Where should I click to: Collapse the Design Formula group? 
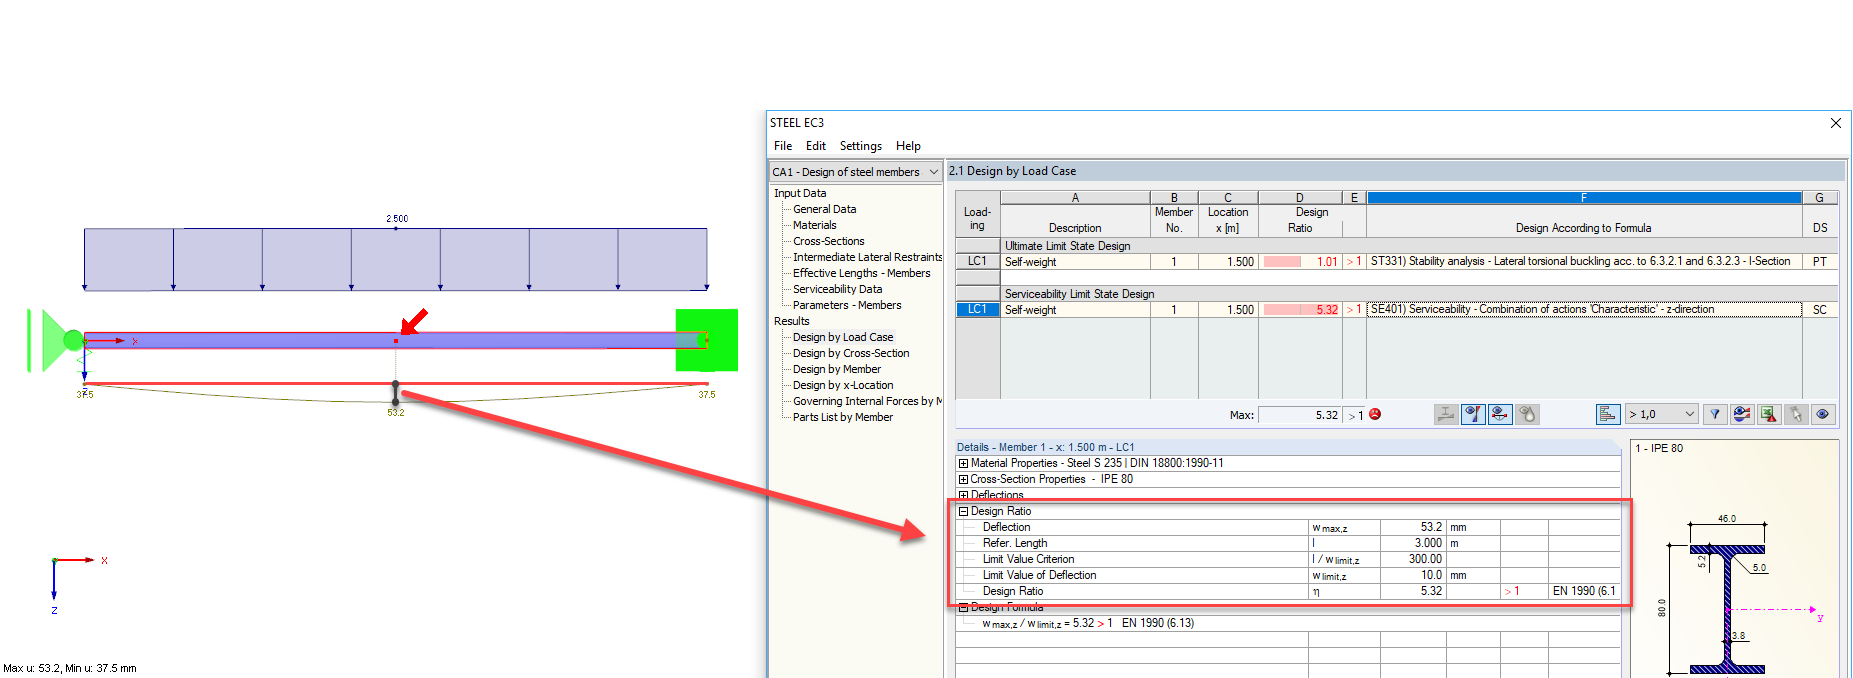(x=963, y=607)
